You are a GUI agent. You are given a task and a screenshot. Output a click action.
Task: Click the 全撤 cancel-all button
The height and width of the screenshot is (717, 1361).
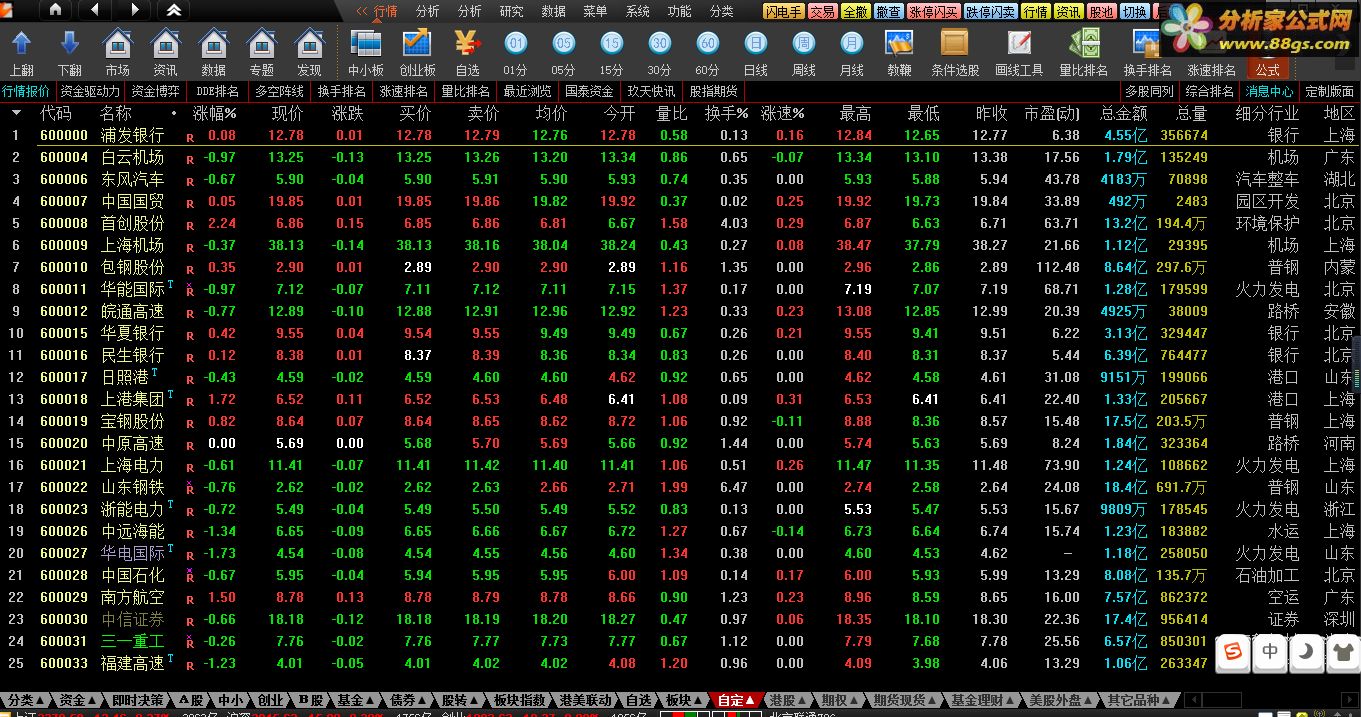coord(855,12)
